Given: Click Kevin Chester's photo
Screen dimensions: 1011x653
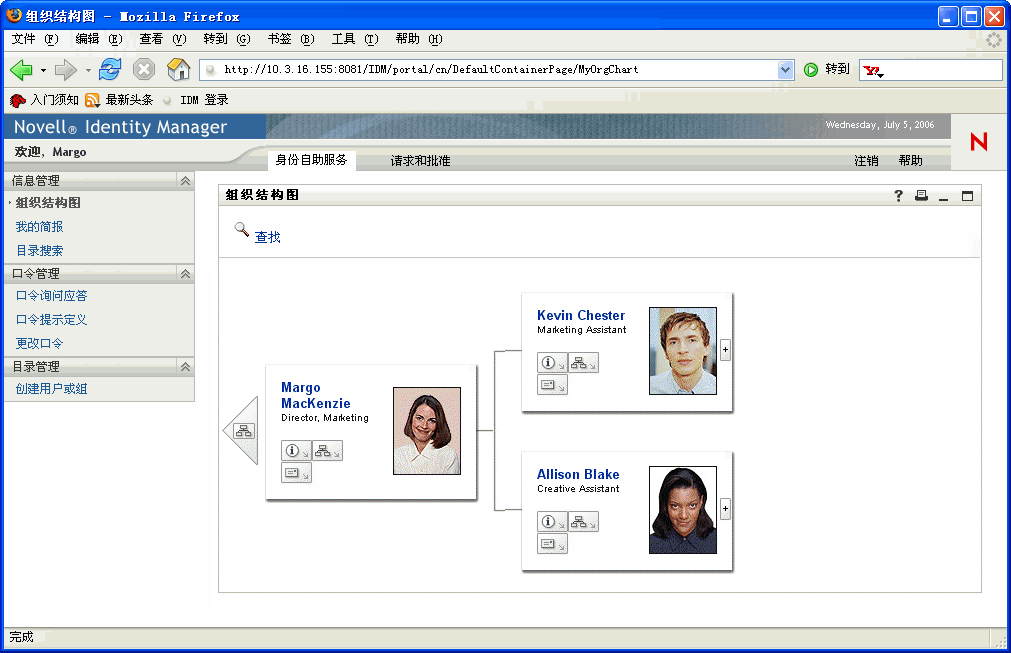Looking at the screenshot, I should (683, 351).
